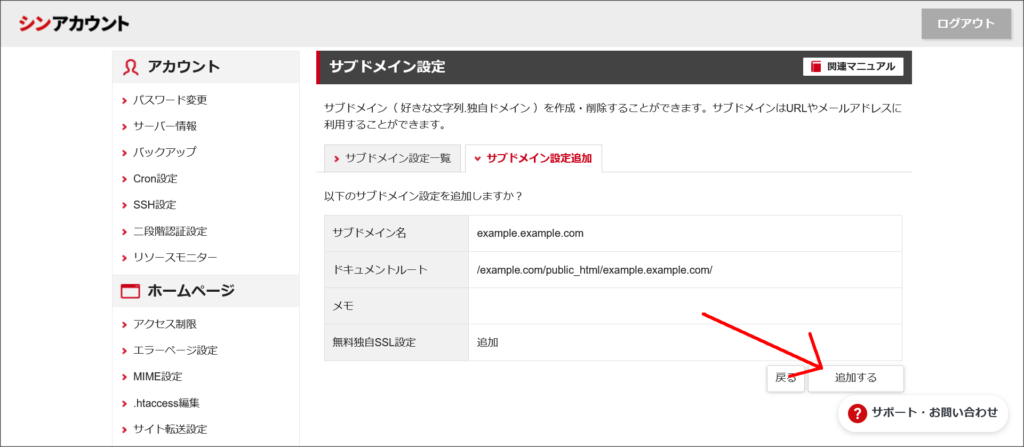Click the アカウント person icon heading
1024x447 pixels.
coord(130,67)
